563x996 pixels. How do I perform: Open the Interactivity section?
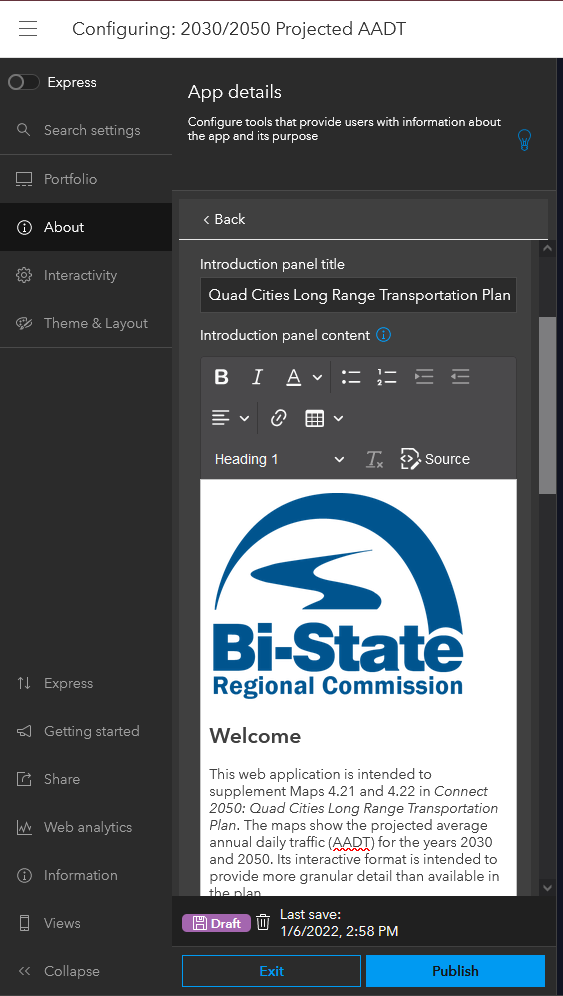[x=86, y=275]
